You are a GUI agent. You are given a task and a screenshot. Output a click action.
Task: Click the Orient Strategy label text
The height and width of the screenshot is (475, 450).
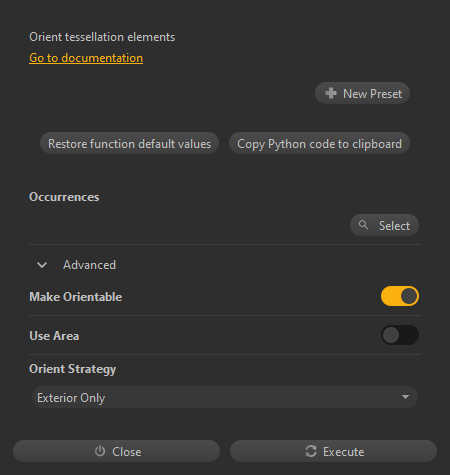(73, 369)
